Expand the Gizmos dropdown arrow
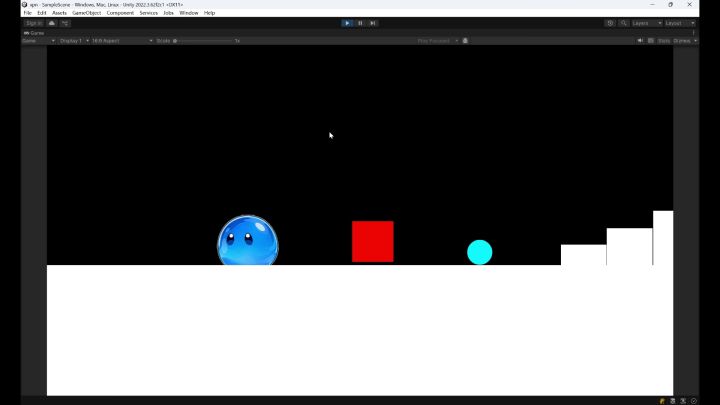Screen dimensions: 720x405 [x=695, y=41]
